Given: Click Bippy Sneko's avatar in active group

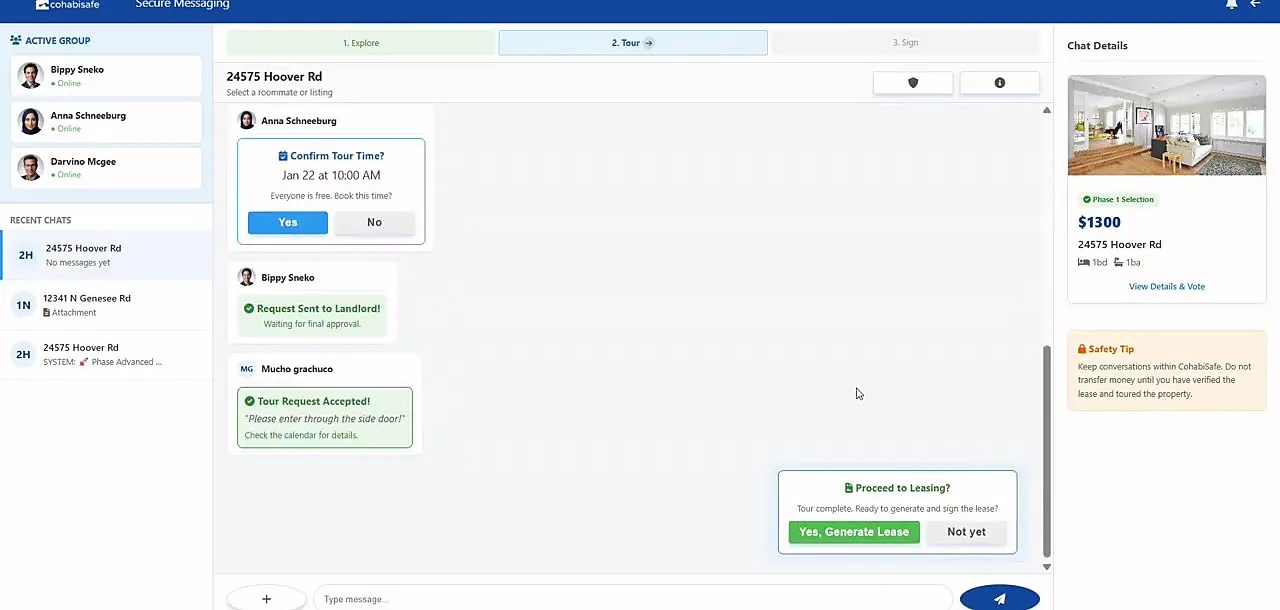Looking at the screenshot, I should click(31, 76).
